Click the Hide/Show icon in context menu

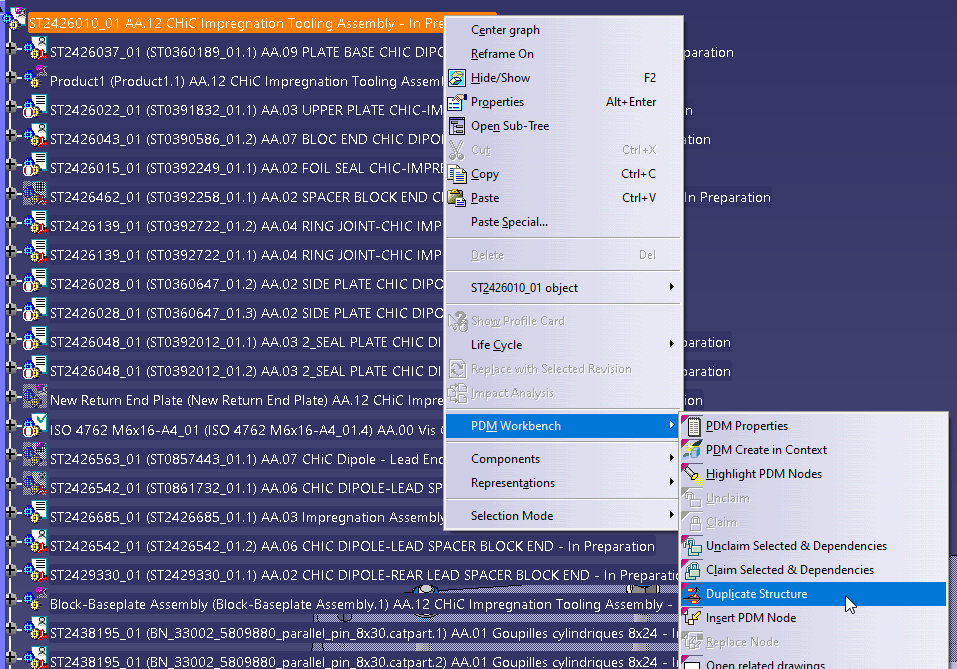click(x=457, y=78)
